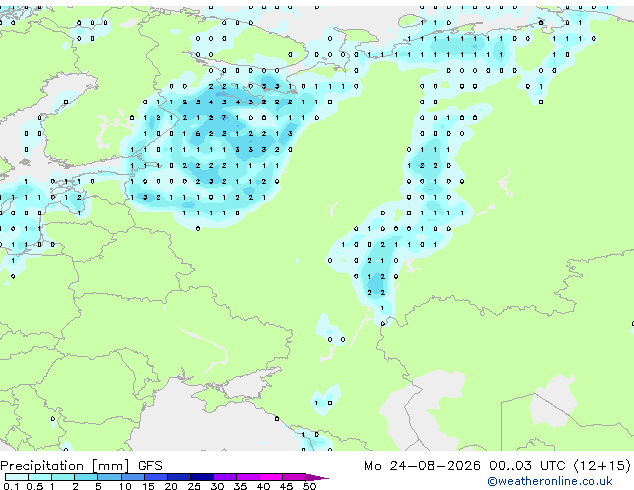Click the '0.5' legend scale label
The image size is (634, 490).
tap(34, 486)
